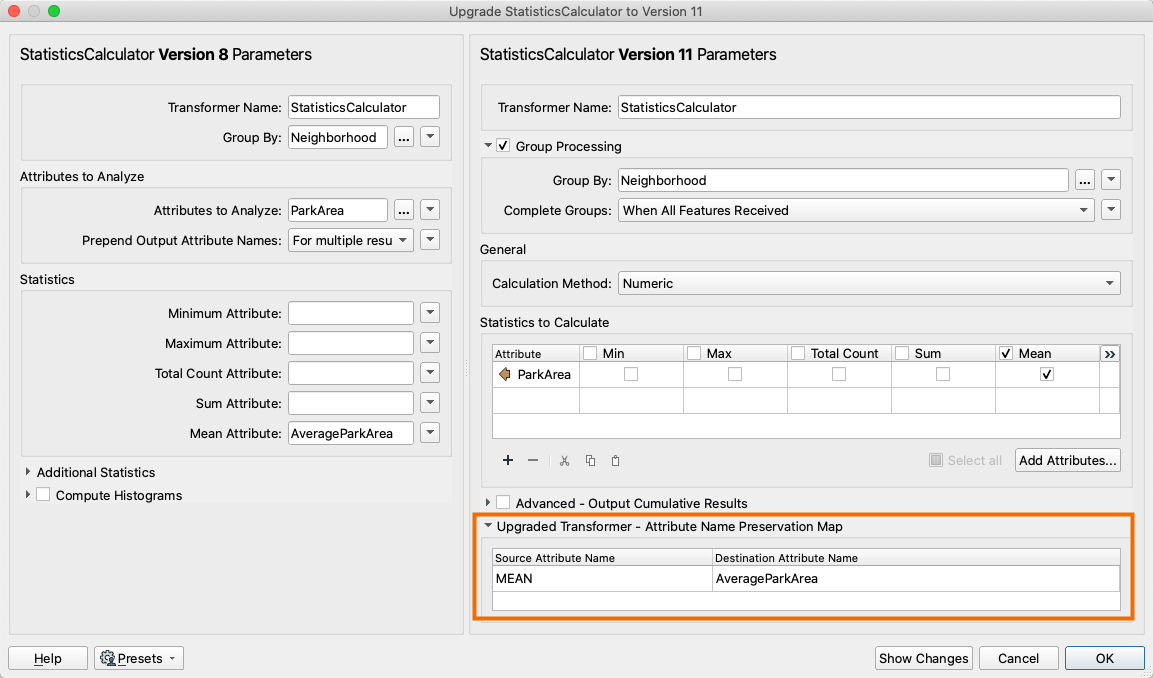The height and width of the screenshot is (678, 1153).
Task: Click the paste clipboard icon below the statistics table
Action: click(x=615, y=460)
